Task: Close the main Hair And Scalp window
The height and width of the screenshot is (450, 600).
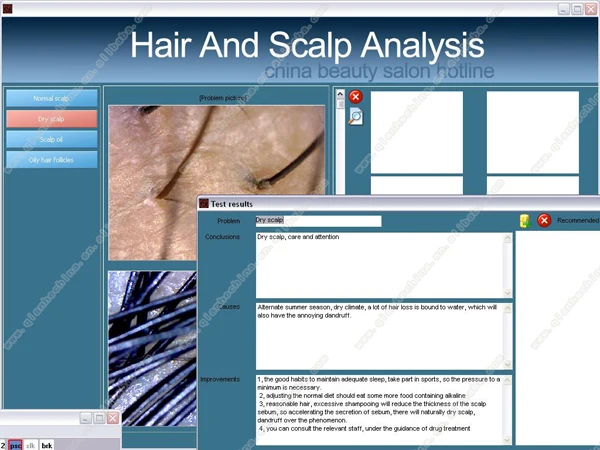Action: coord(591,9)
